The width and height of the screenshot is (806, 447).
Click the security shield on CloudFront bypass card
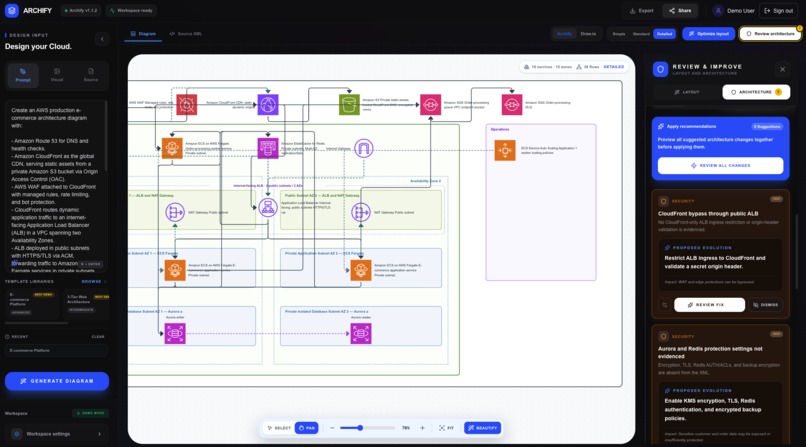click(664, 201)
